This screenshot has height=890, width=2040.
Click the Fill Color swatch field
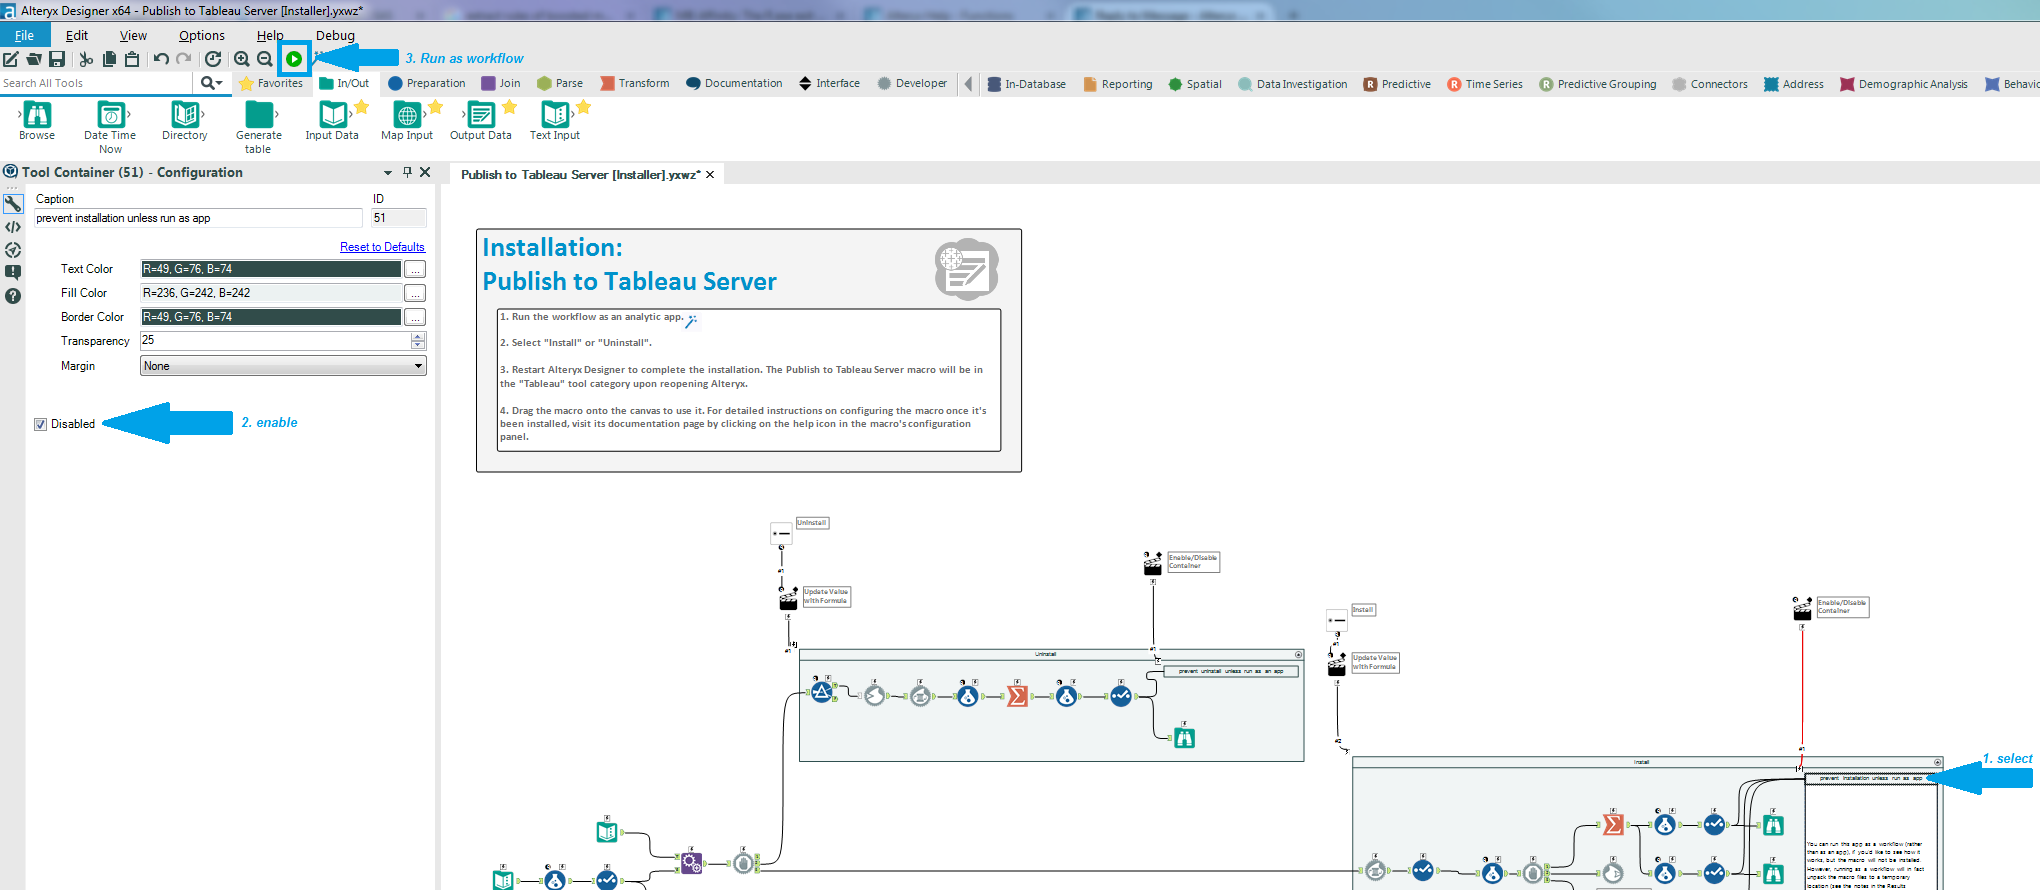click(271, 293)
